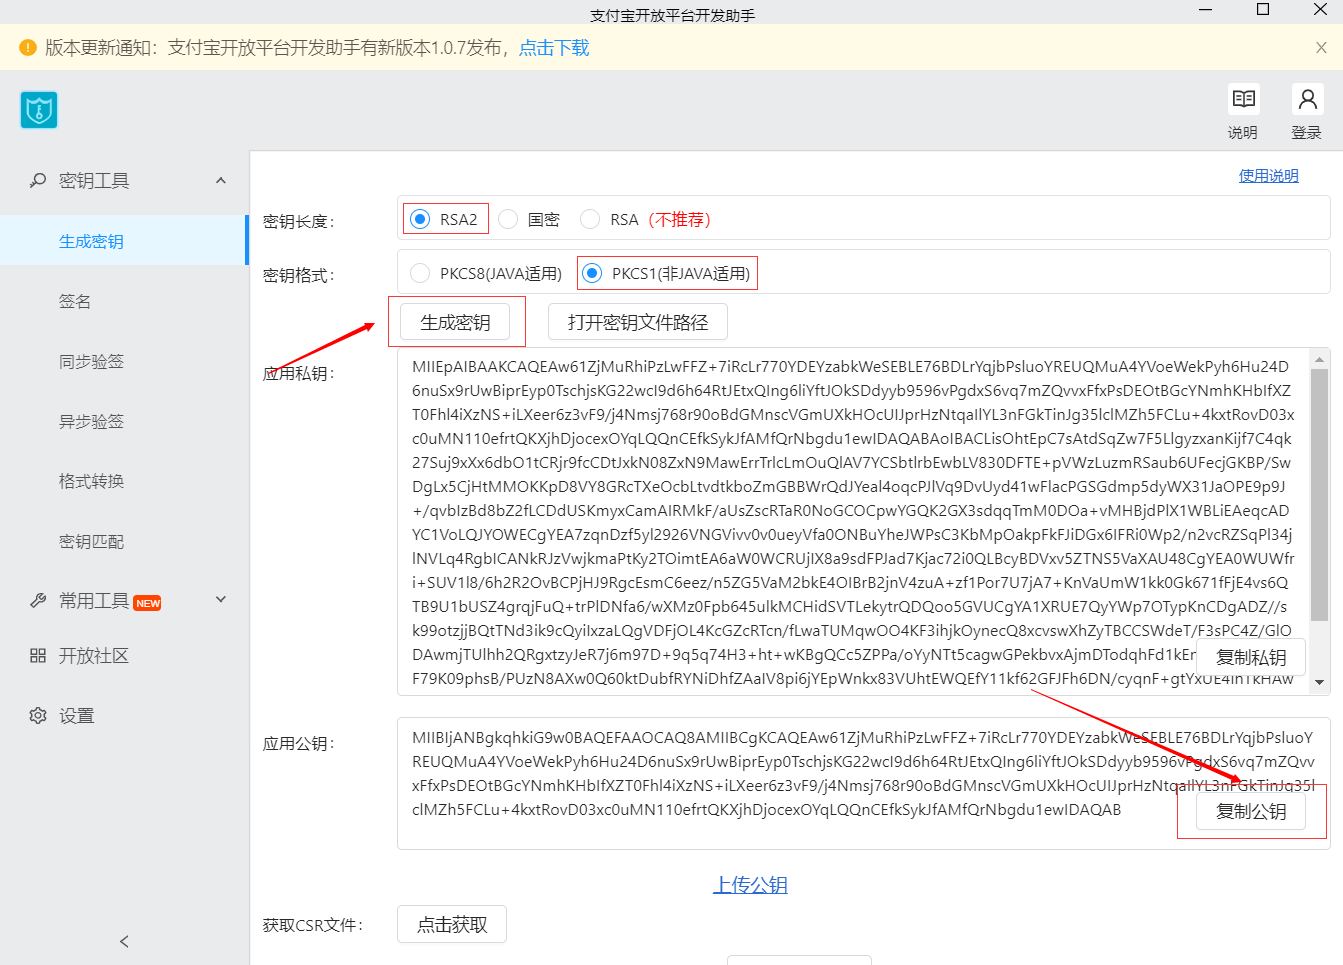The image size is (1343, 965).
Task: Select the RSA2 key length option
Action: pos(420,218)
